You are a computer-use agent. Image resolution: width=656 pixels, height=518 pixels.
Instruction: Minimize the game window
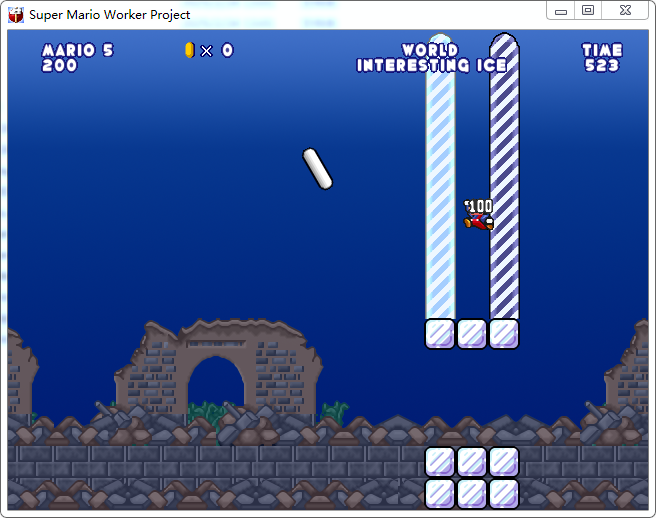coord(561,10)
